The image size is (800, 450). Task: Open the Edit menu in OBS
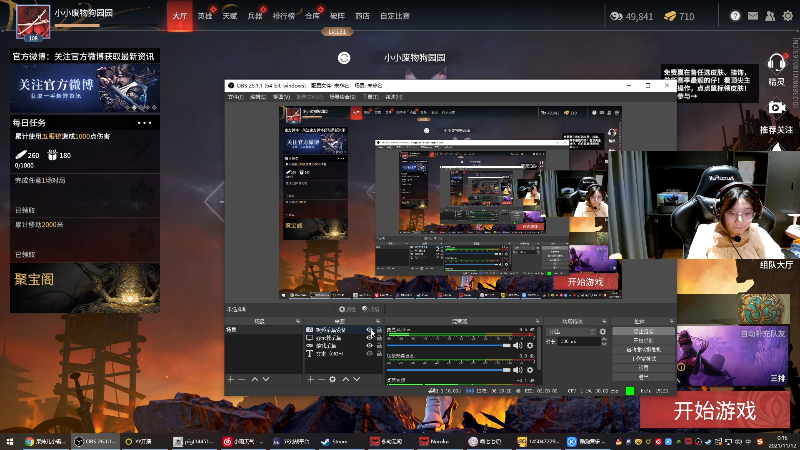click(258, 97)
